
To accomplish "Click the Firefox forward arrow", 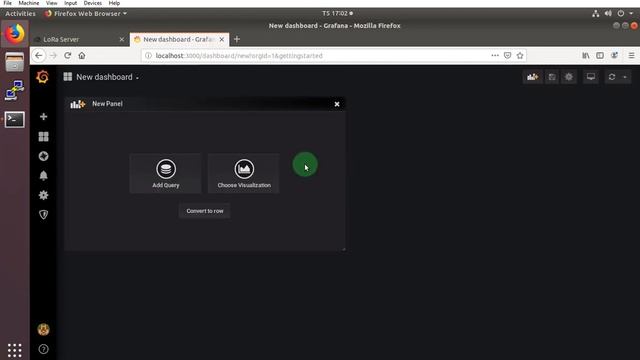I will pyautogui.click(x=53, y=56).
